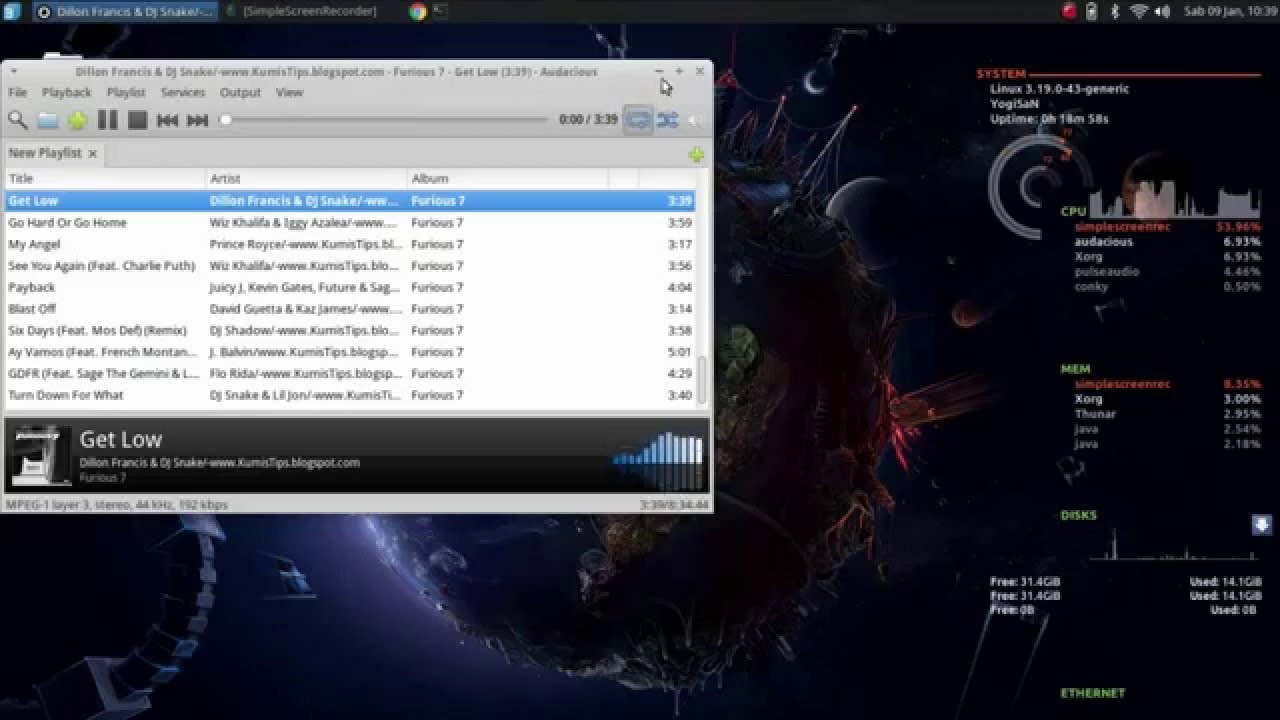The height and width of the screenshot is (720, 1280).
Task: Click the red recorder tray icon
Action: pyautogui.click(x=1069, y=11)
